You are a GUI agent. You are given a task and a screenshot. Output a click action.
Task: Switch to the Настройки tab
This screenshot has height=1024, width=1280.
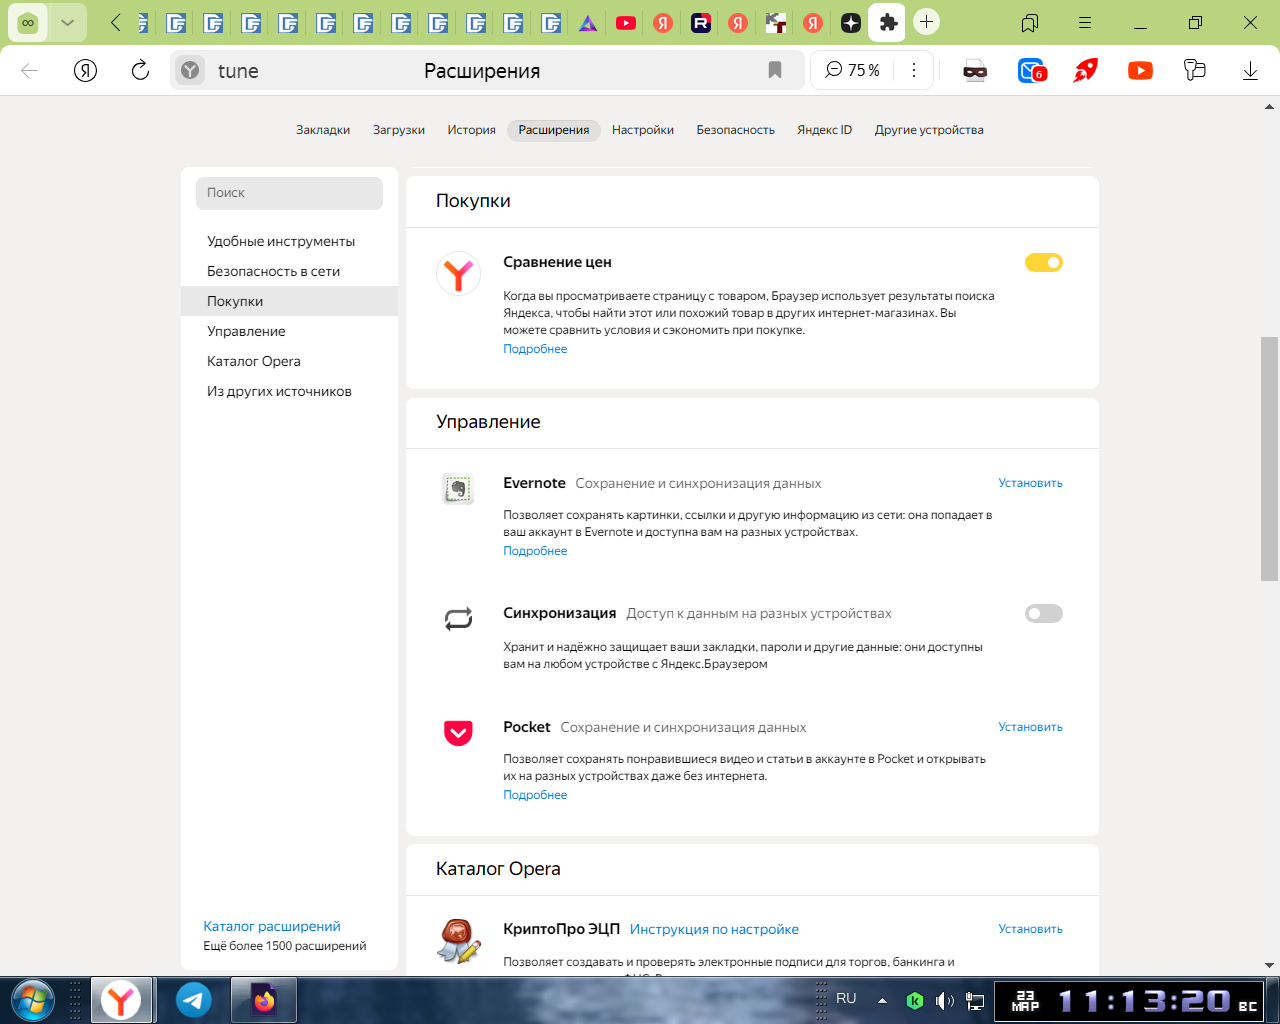(x=642, y=130)
